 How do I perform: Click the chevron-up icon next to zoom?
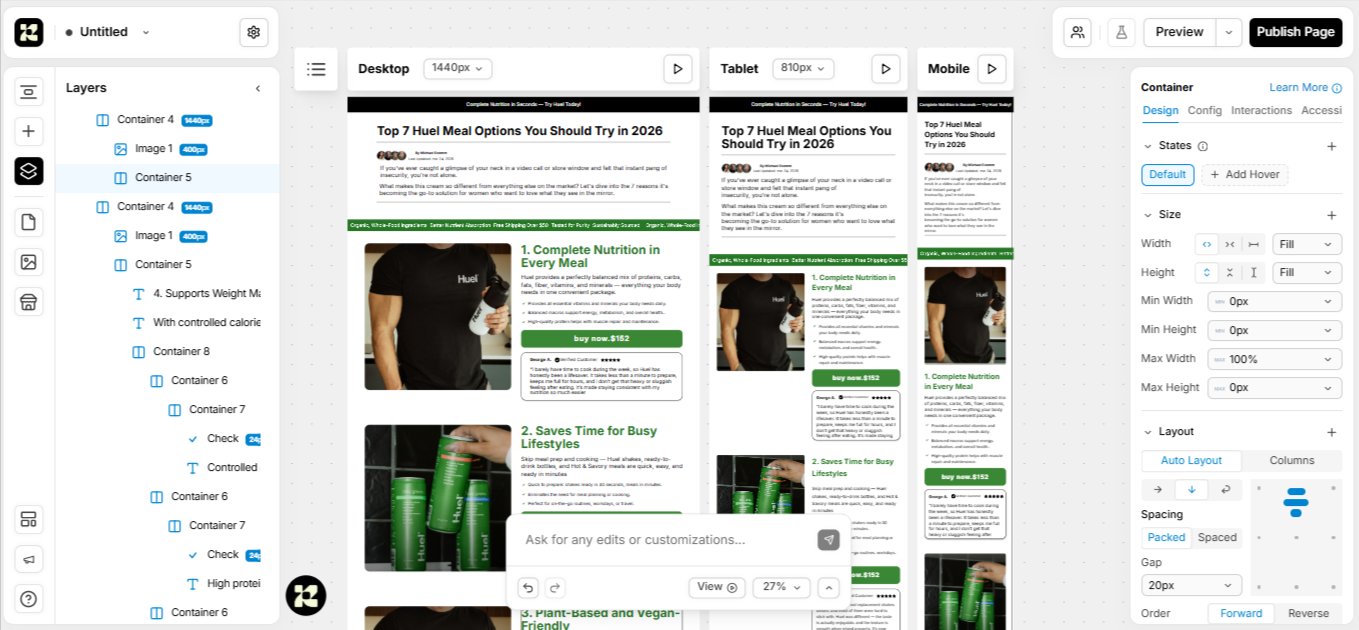[x=828, y=588]
